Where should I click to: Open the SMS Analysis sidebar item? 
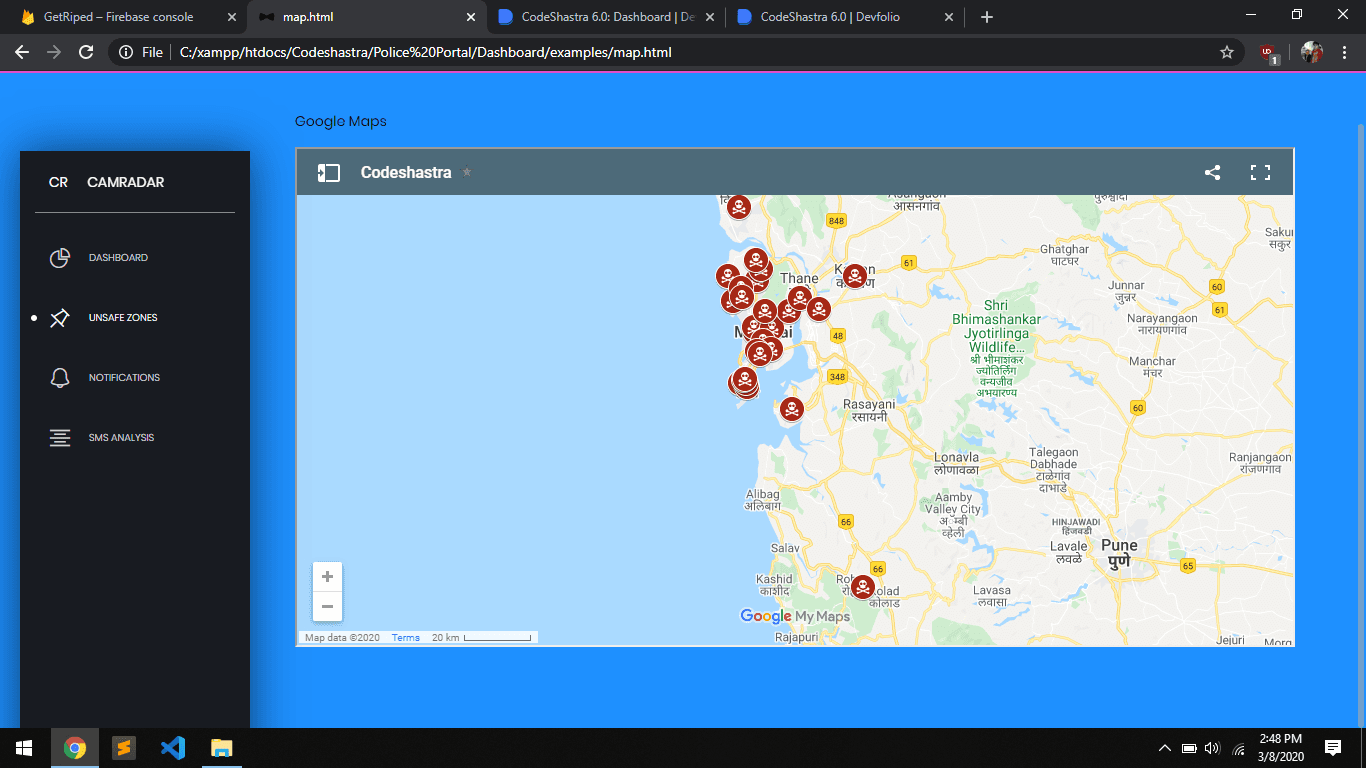135,438
